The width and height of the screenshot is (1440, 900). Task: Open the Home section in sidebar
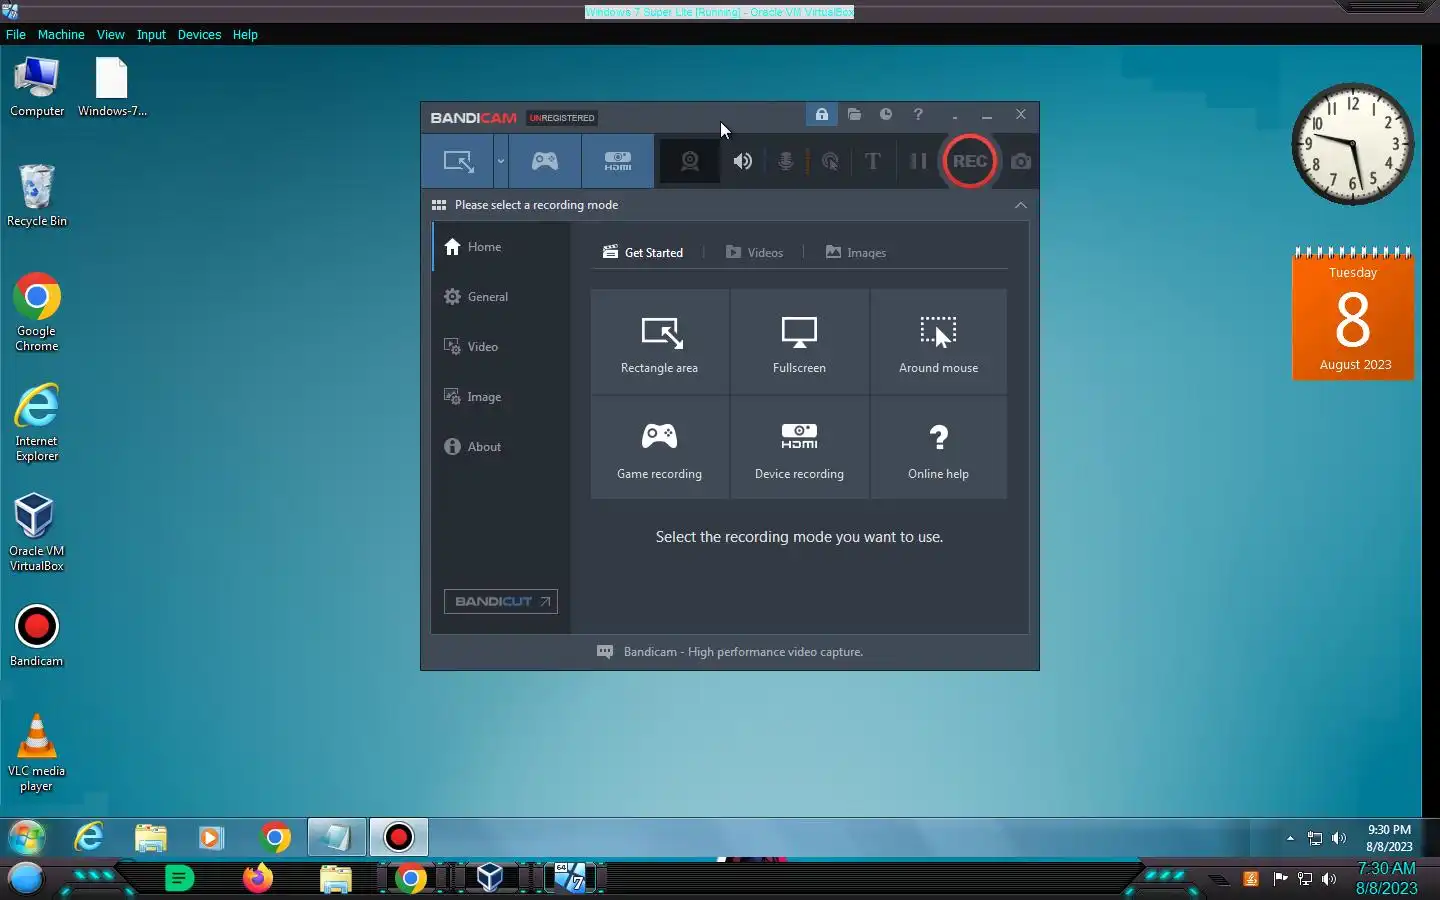(x=501, y=247)
